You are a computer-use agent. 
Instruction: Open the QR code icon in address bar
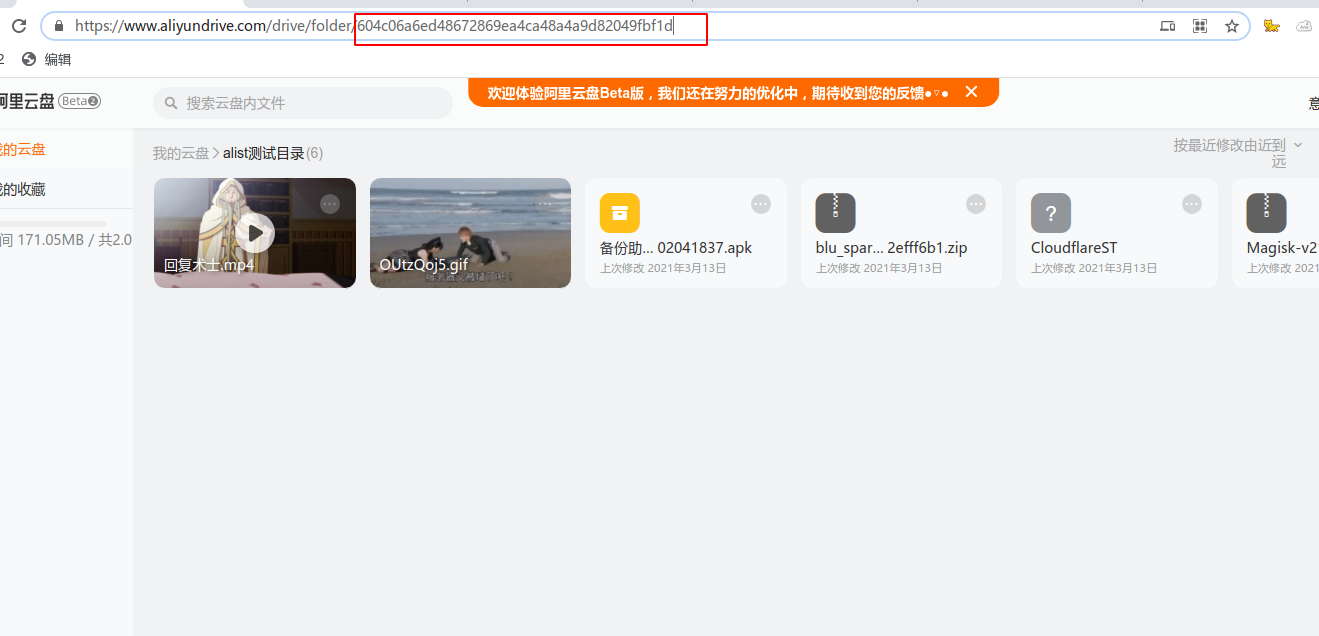(x=1200, y=26)
